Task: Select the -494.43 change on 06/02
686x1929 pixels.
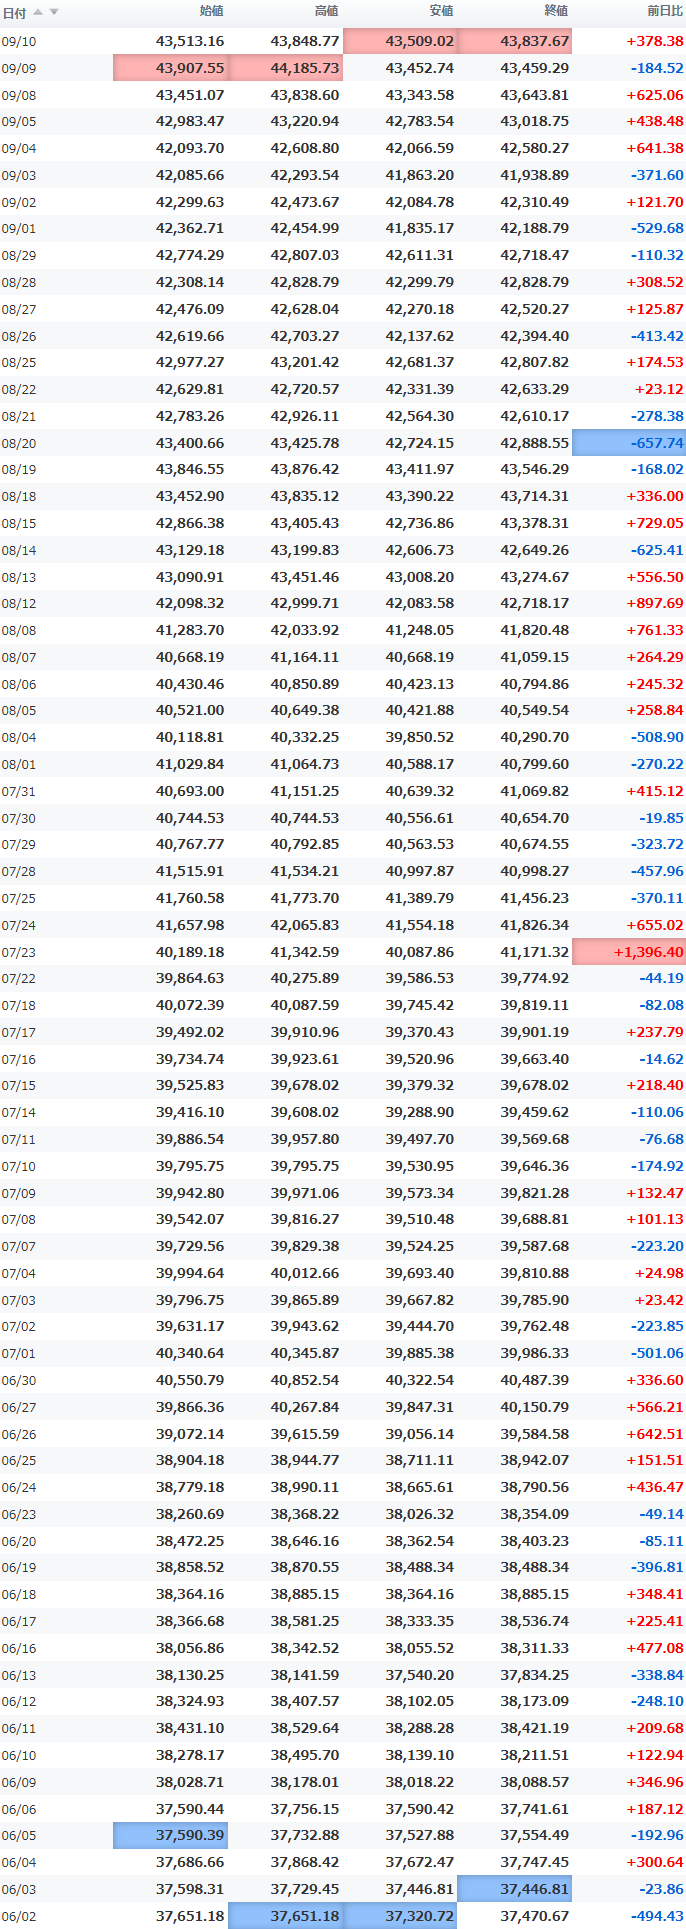Action: [657, 1917]
